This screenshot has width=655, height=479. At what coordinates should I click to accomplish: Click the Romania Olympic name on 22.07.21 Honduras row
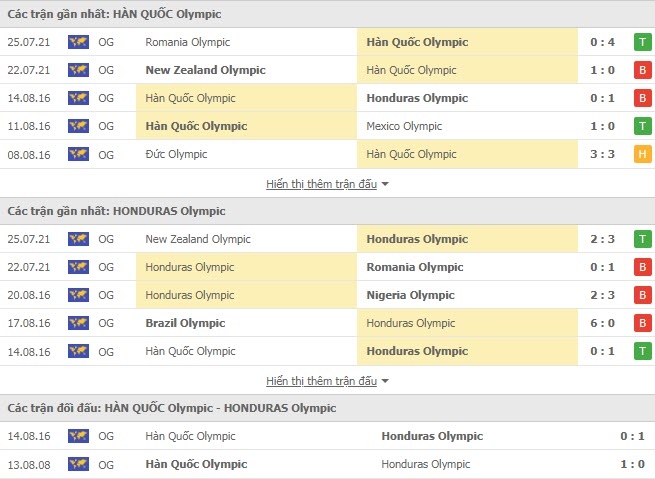click(415, 267)
